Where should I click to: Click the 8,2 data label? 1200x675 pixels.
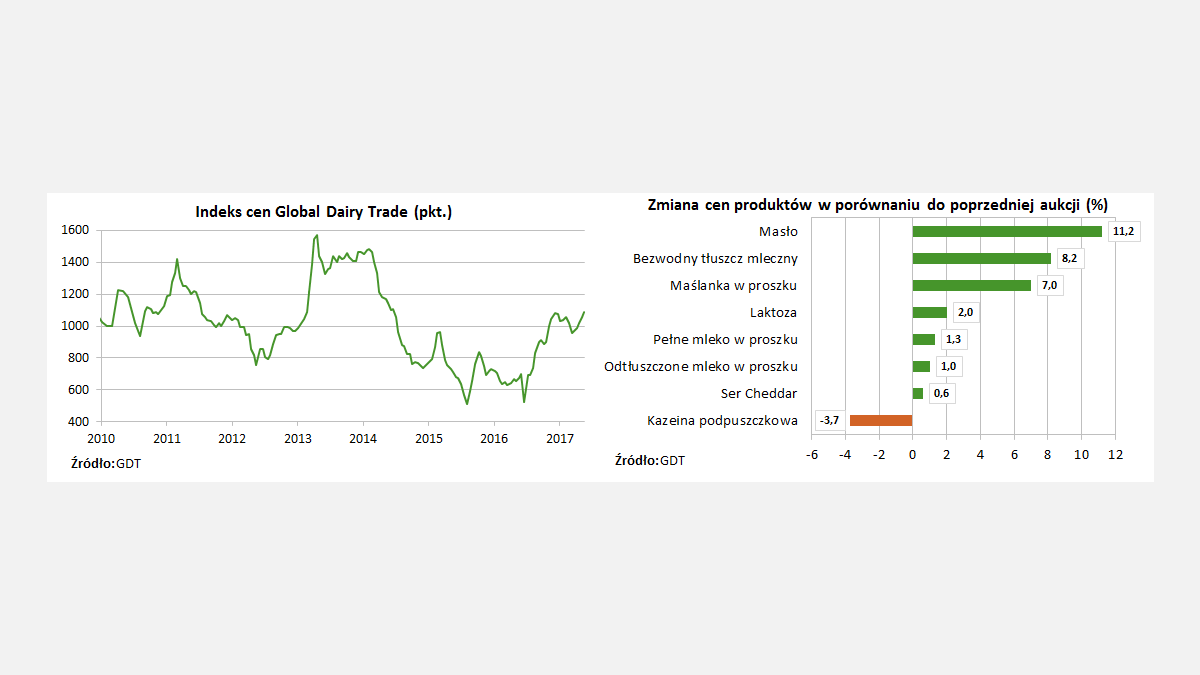1069,259
